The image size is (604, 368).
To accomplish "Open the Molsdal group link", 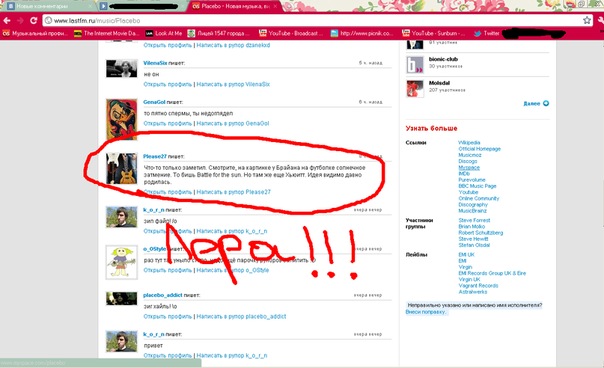I will coord(439,83).
